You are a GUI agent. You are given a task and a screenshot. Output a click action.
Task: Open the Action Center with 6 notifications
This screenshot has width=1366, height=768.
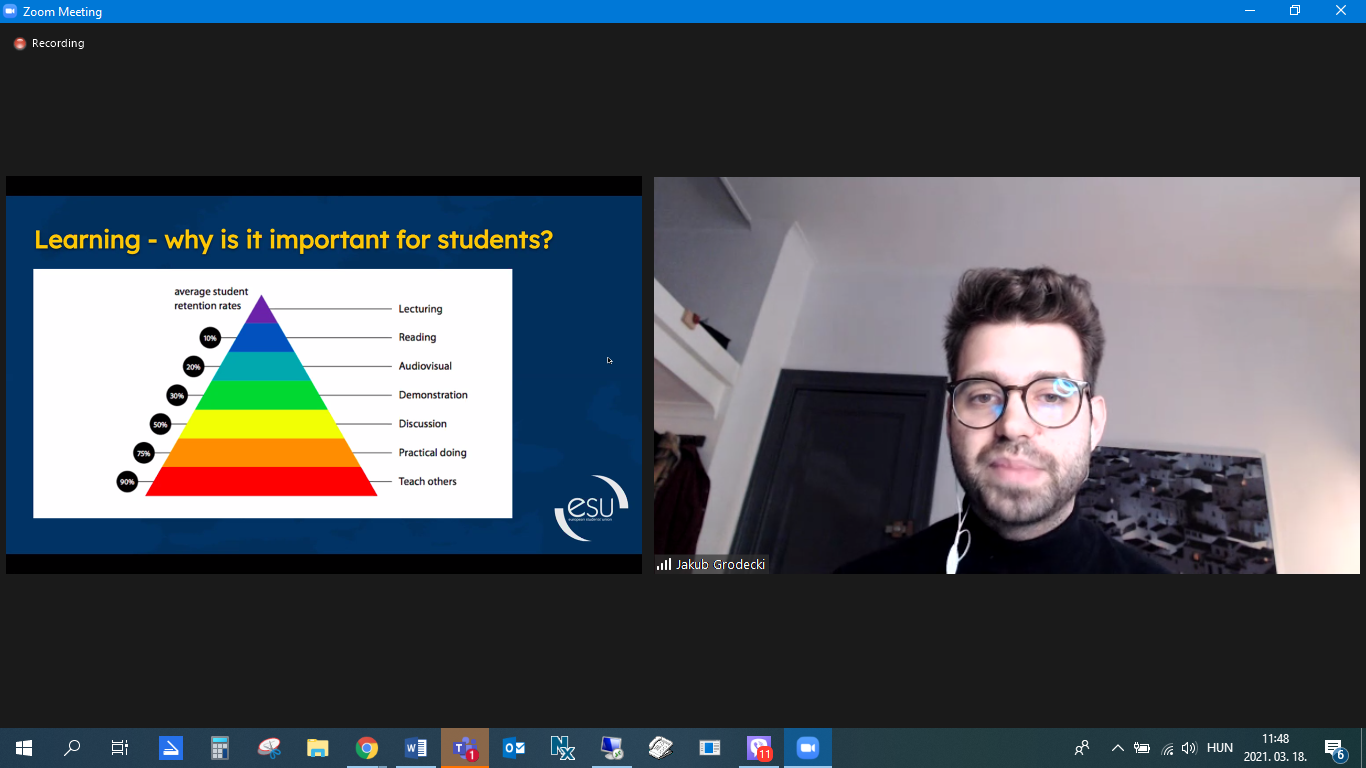click(x=1333, y=748)
